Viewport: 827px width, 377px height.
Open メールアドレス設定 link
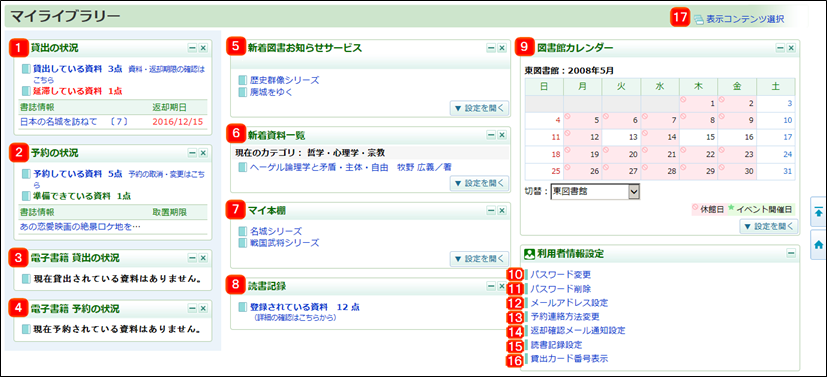pos(569,303)
